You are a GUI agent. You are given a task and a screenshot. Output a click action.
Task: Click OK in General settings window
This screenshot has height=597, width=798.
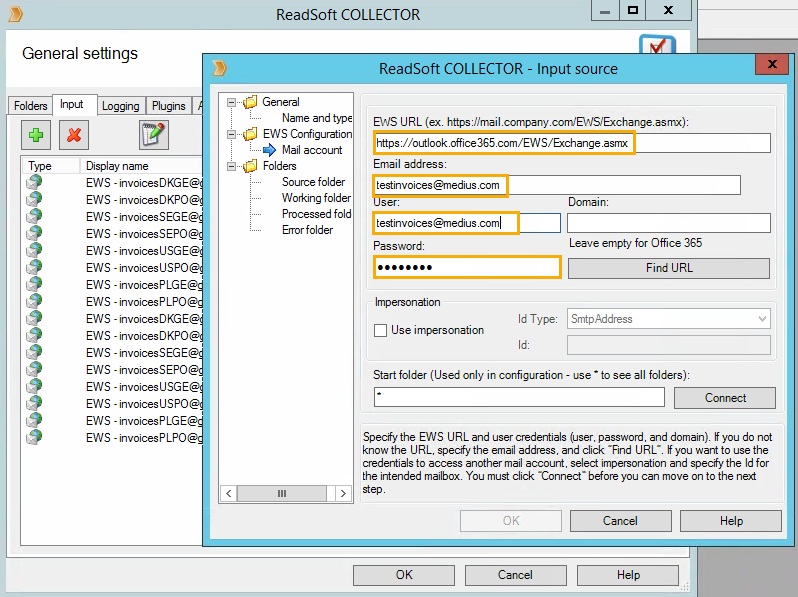pyautogui.click(x=404, y=575)
